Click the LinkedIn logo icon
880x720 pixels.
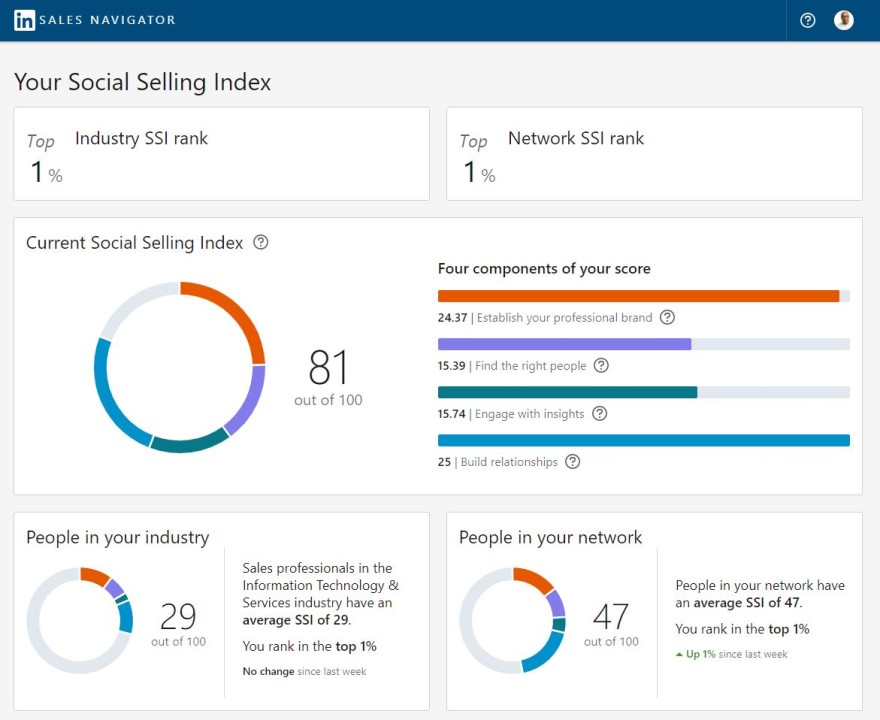24,20
